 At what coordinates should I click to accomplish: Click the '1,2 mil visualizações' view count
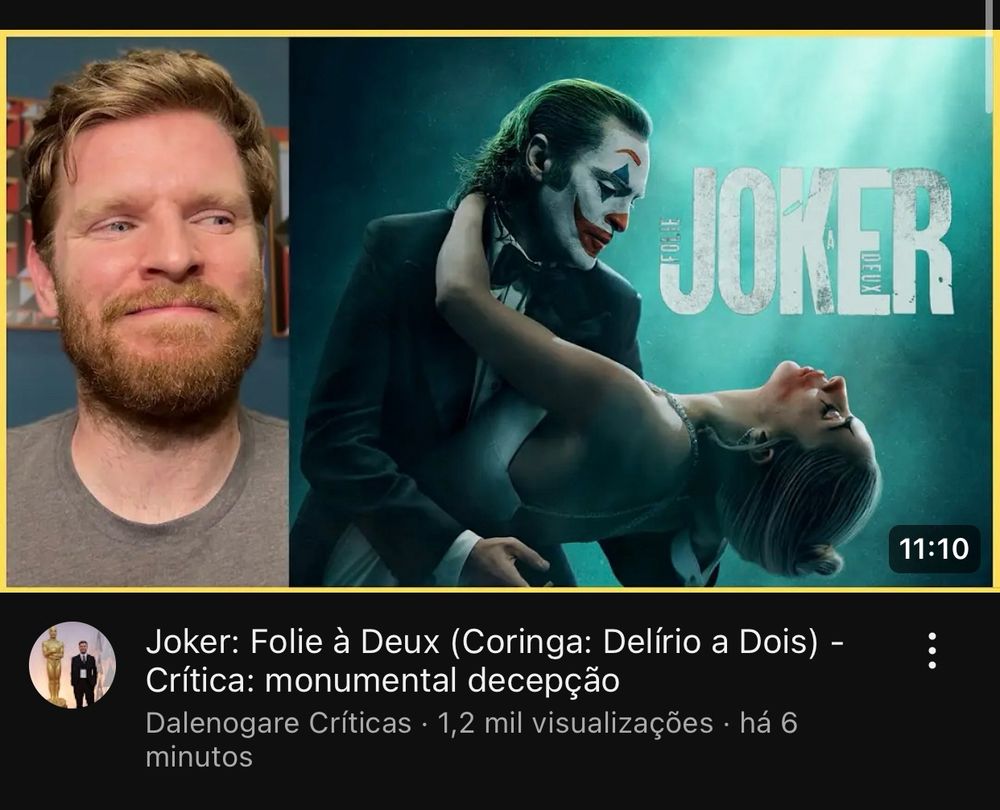click(x=575, y=723)
